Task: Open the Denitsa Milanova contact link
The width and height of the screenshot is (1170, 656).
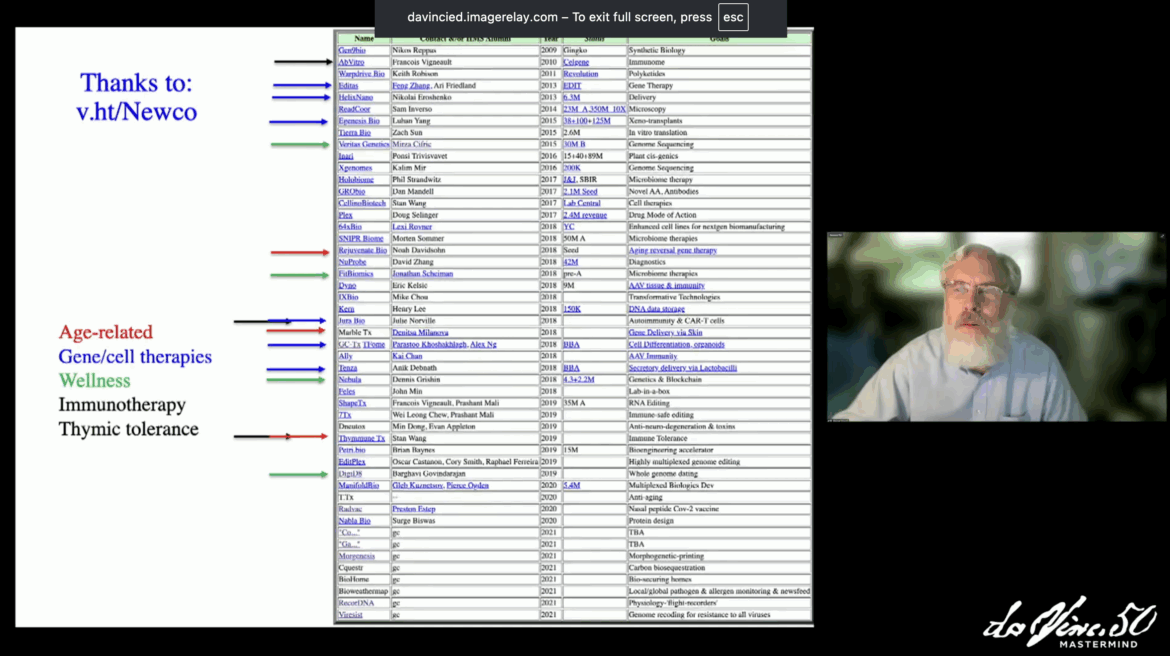Action: tap(420, 333)
